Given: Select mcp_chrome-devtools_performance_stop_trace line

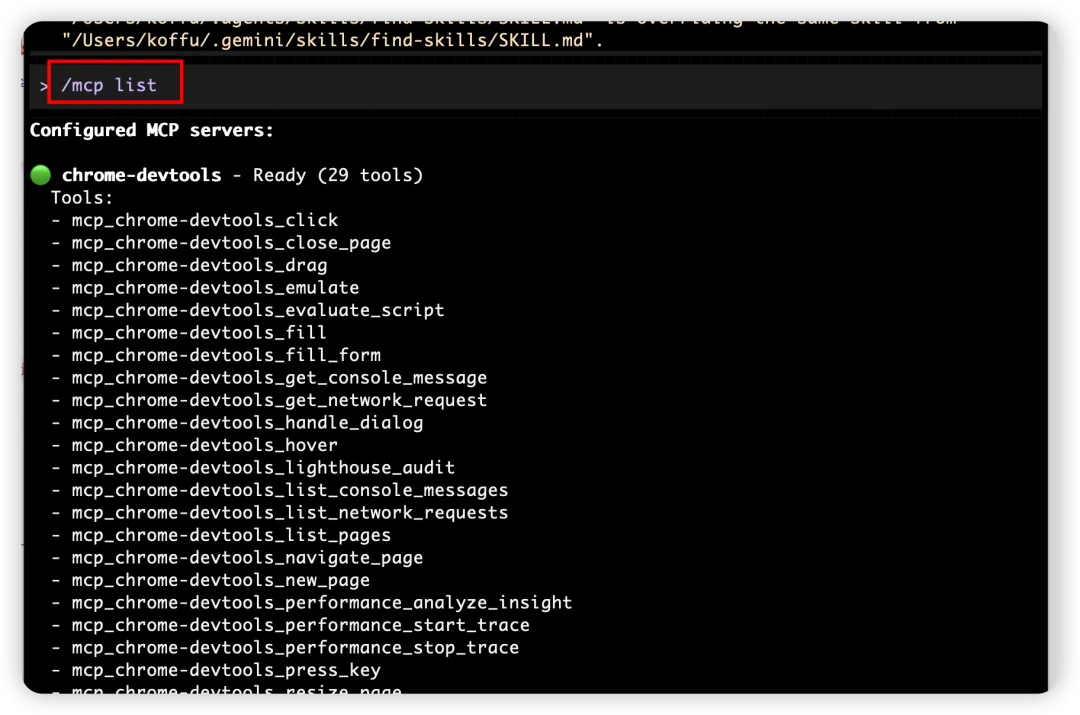Looking at the screenshot, I should point(295,648).
